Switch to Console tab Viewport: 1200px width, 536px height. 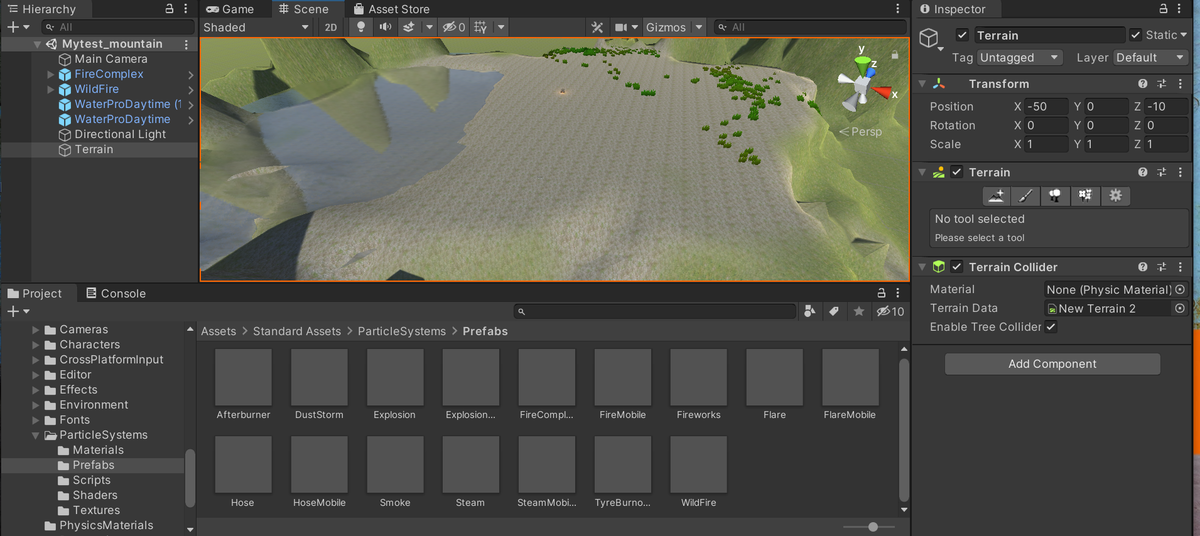click(115, 293)
